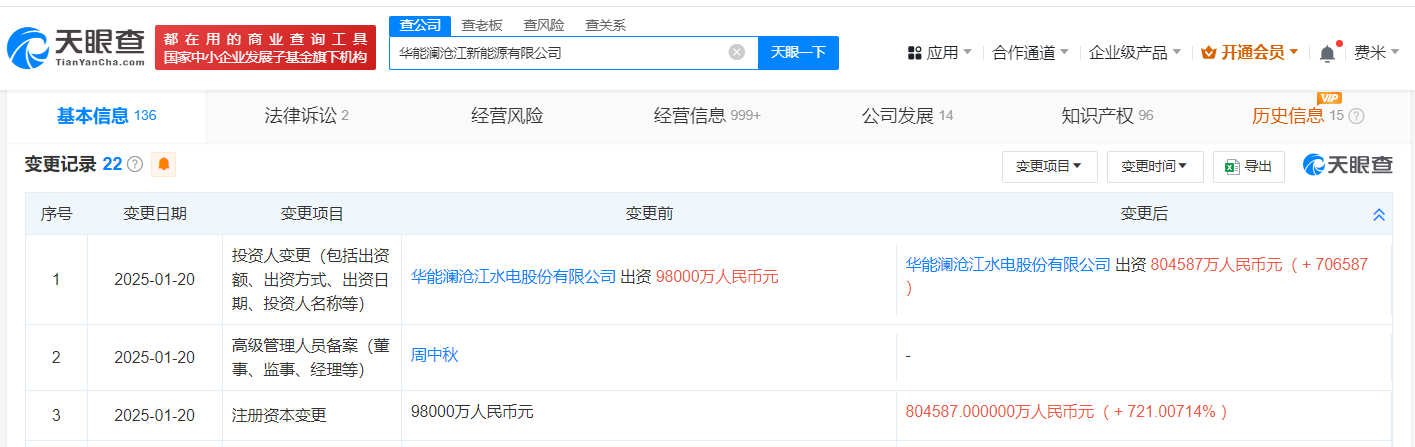Open the 开通会员 membership dropdown
This screenshot has width=1415, height=447.
1249,52
